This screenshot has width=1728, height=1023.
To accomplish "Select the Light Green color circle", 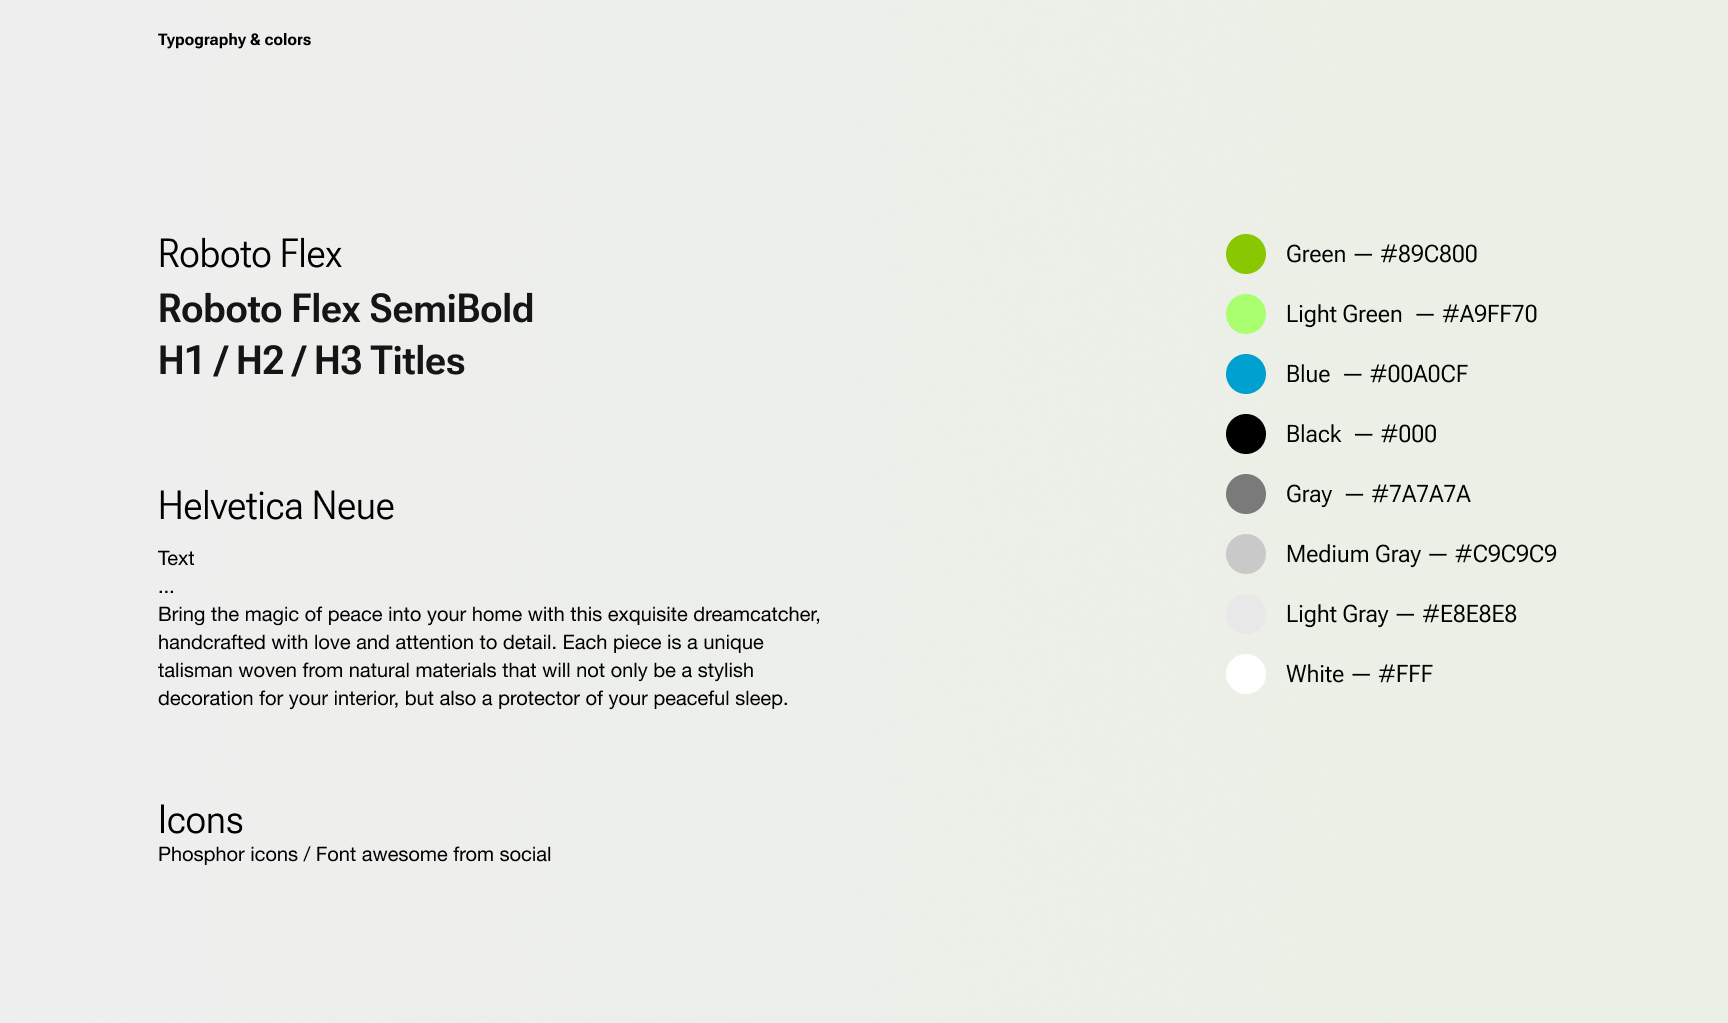I will (x=1246, y=314).
